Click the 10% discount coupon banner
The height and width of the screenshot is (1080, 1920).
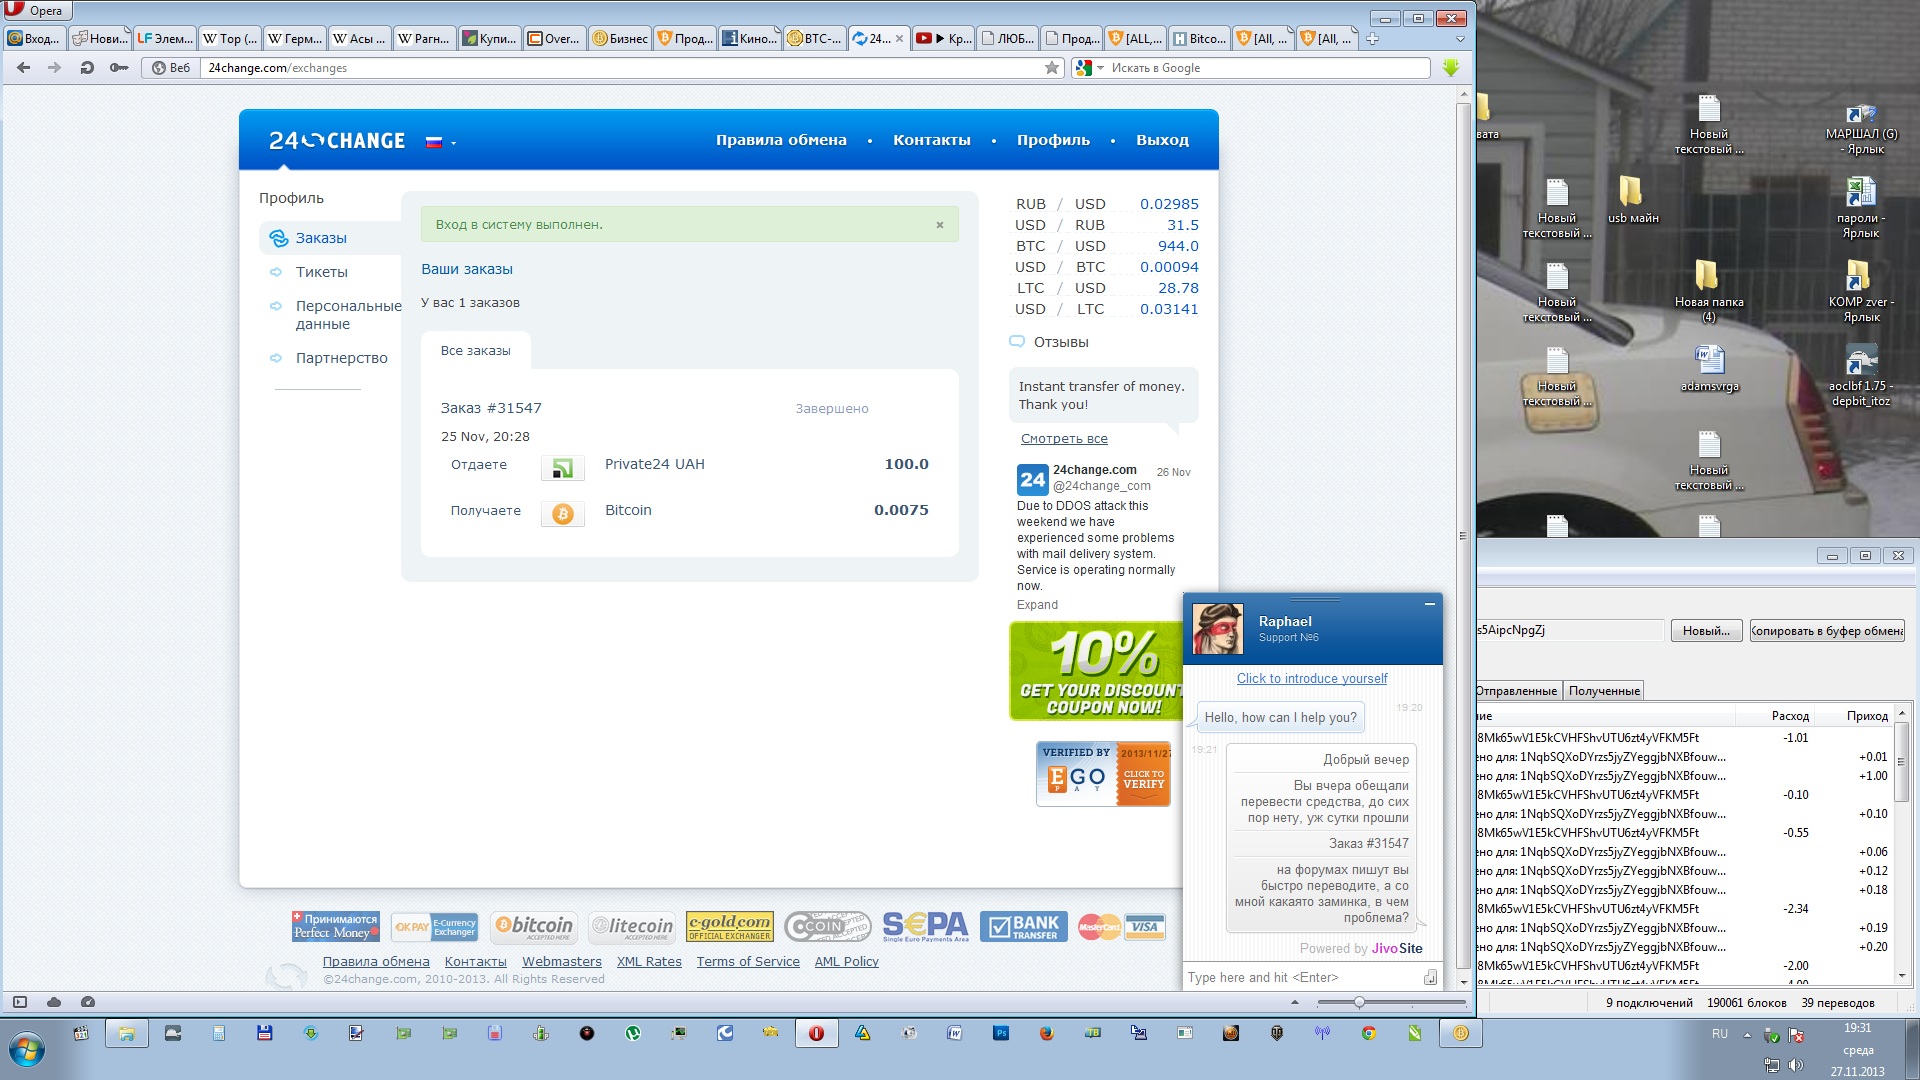click(x=1096, y=671)
